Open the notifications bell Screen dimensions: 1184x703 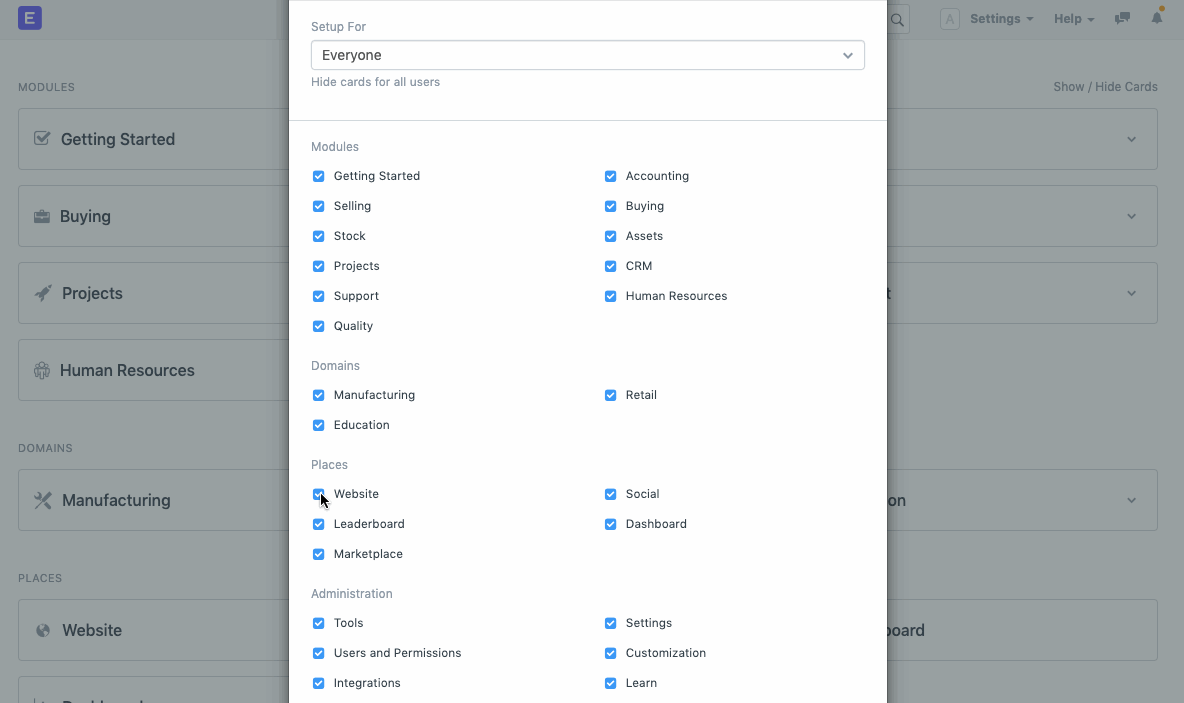pyautogui.click(x=1157, y=18)
